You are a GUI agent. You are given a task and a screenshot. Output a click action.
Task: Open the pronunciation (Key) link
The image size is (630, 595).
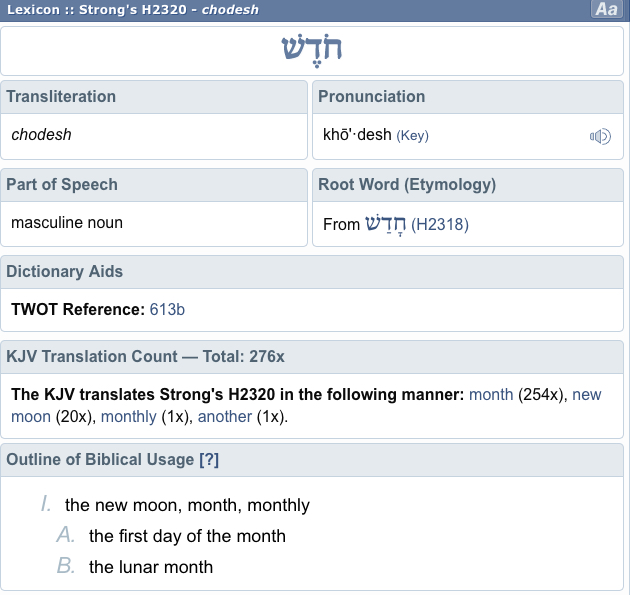tap(412, 135)
